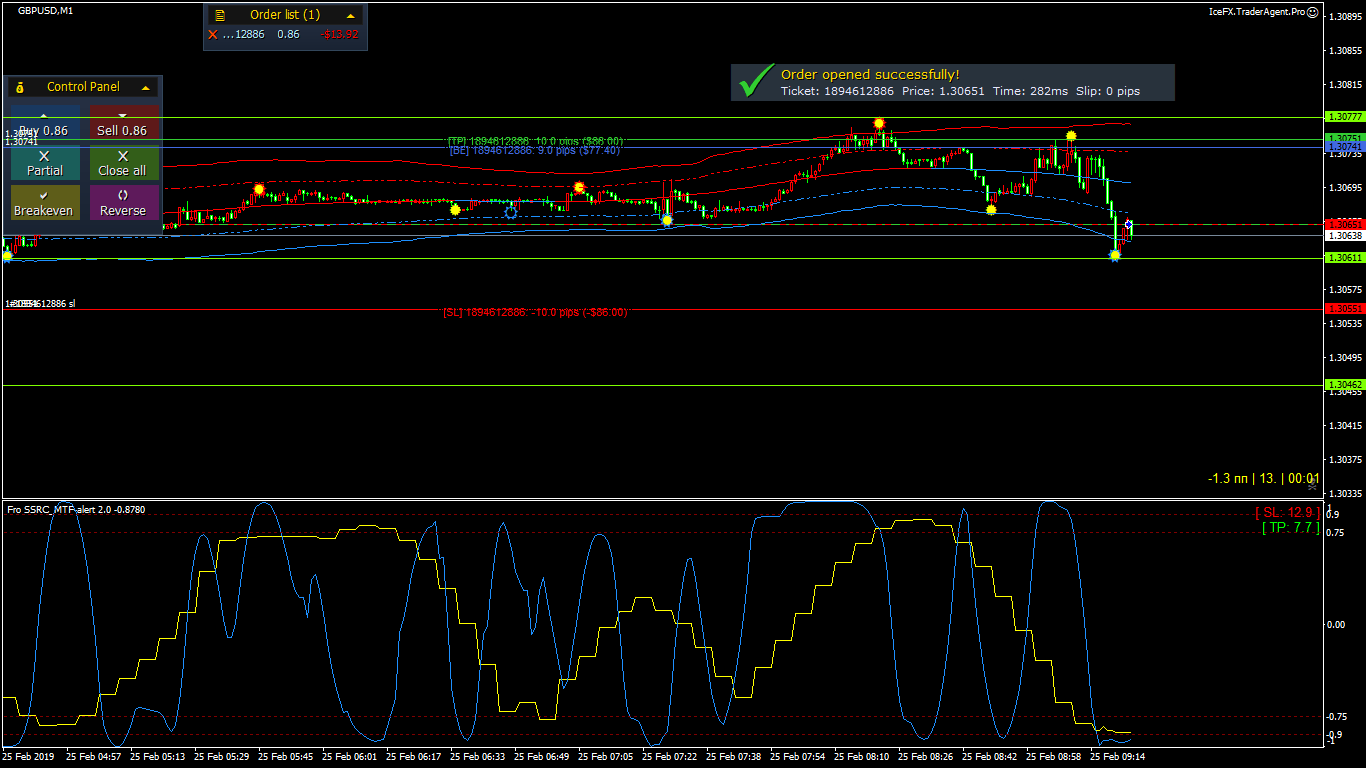Viewport: 1366px width, 768px height.
Task: Click the green 1.30777 price tag
Action: 1343,117
